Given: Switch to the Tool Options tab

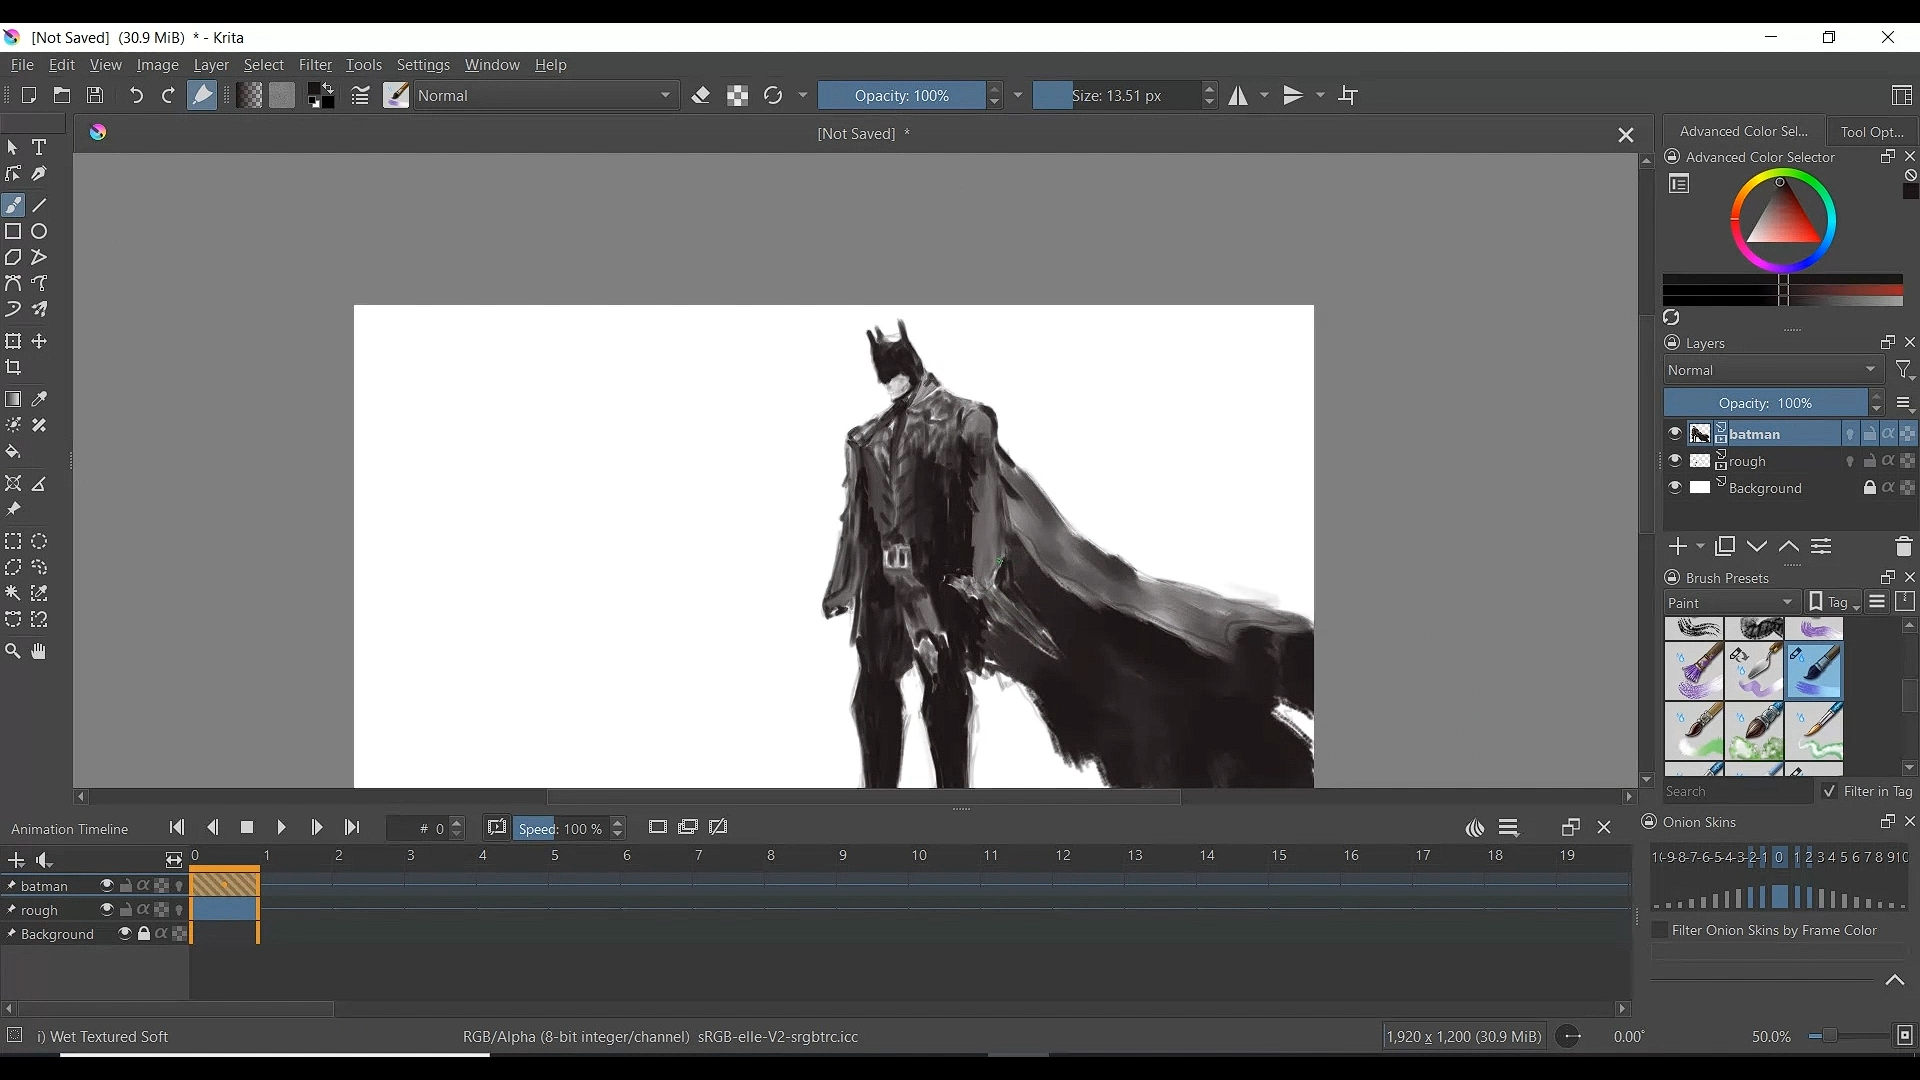Looking at the screenshot, I should click(1873, 132).
